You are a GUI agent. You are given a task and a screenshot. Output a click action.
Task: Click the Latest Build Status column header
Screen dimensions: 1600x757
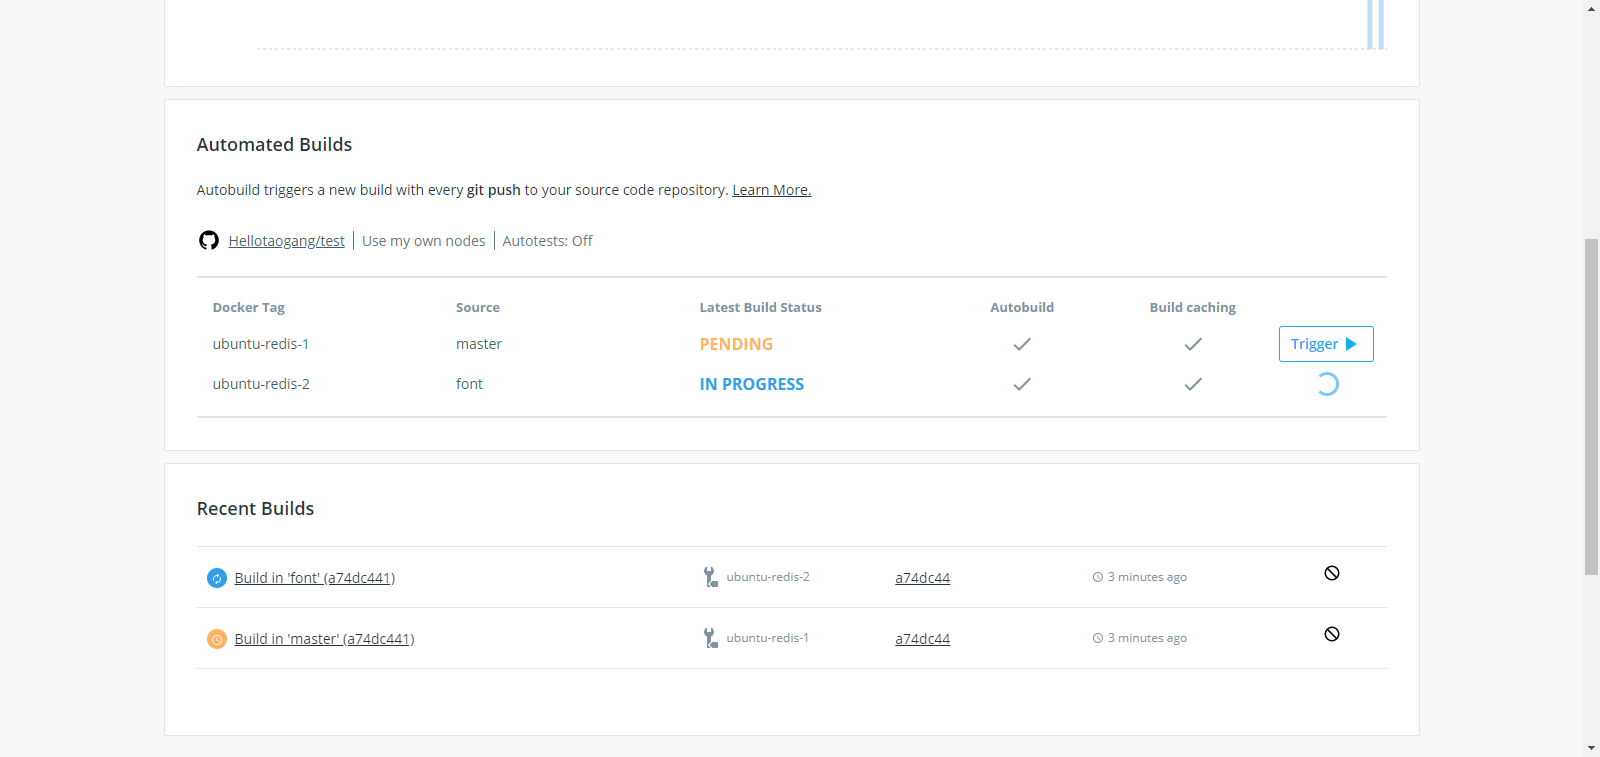(760, 307)
